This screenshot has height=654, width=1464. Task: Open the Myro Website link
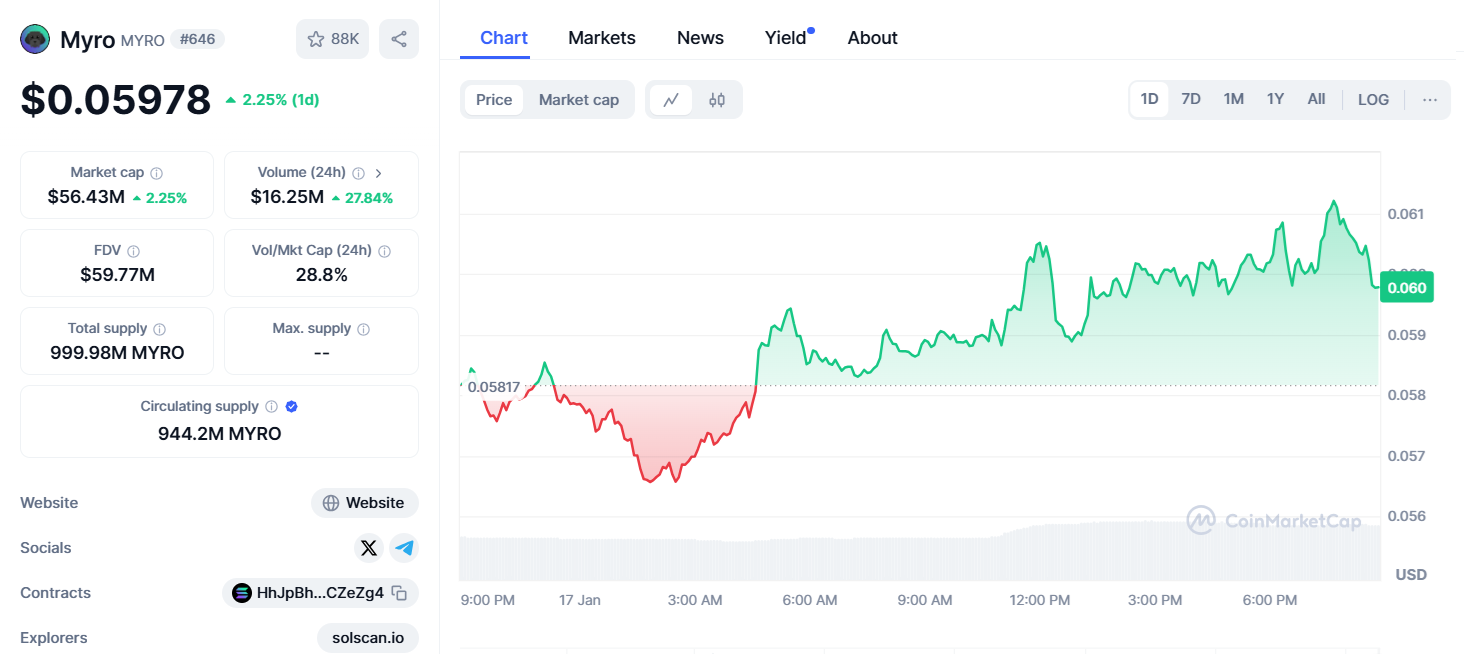365,503
